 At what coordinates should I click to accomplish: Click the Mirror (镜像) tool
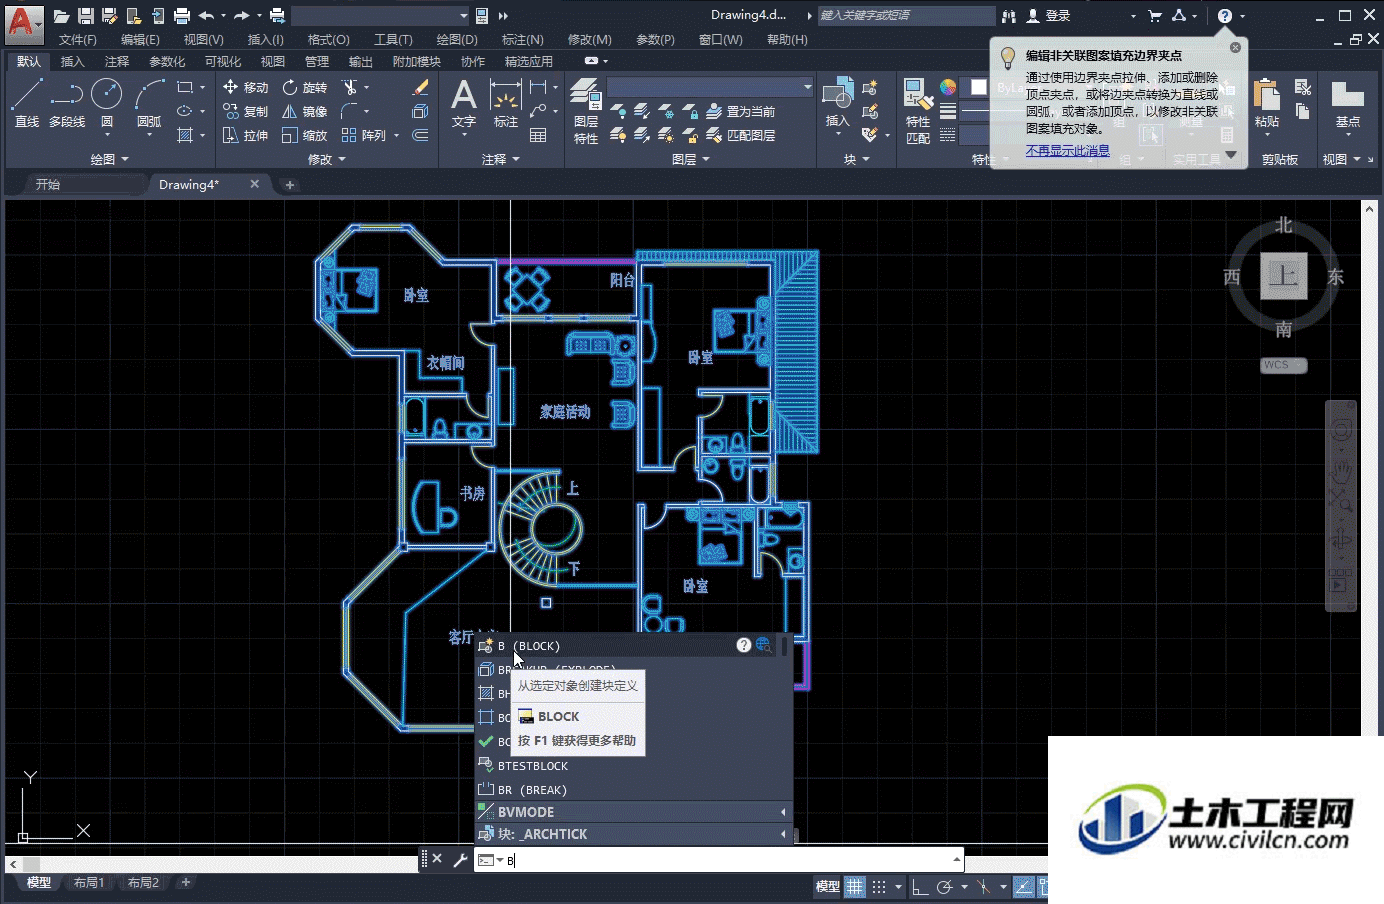(x=305, y=111)
